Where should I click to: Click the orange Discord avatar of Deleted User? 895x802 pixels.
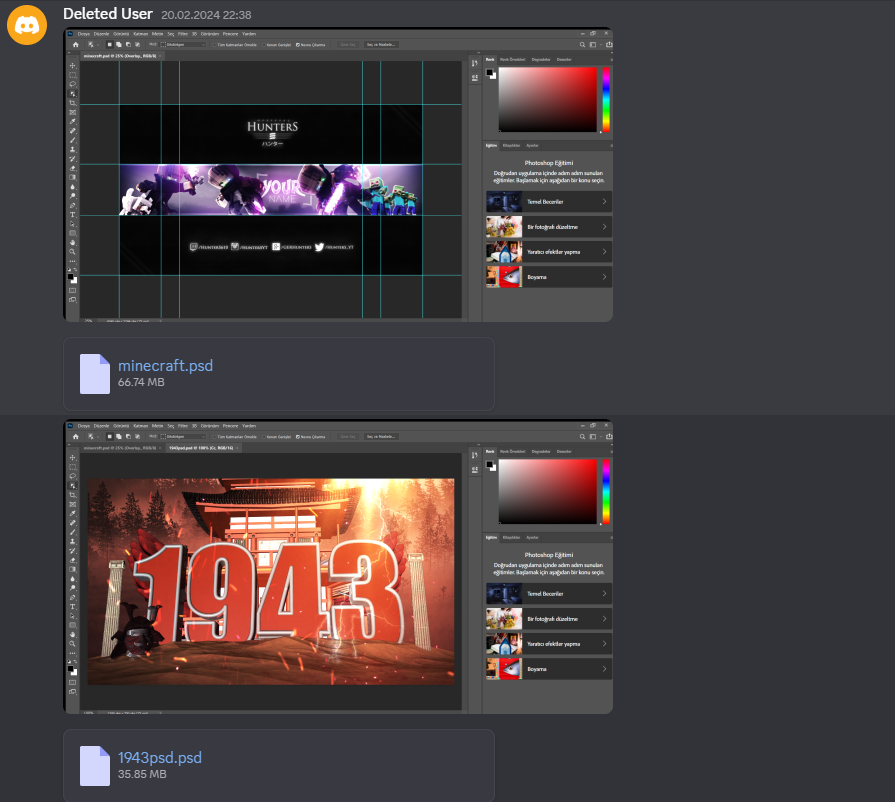(x=27, y=25)
